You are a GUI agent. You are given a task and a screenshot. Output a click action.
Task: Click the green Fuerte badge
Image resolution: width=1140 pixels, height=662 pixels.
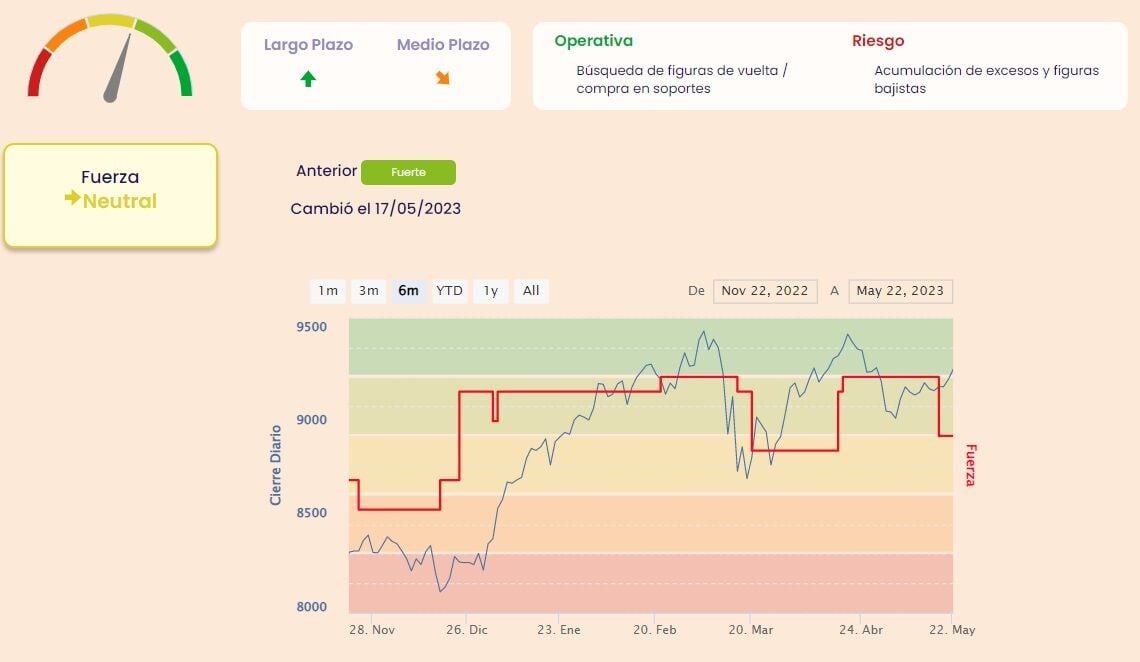point(408,172)
